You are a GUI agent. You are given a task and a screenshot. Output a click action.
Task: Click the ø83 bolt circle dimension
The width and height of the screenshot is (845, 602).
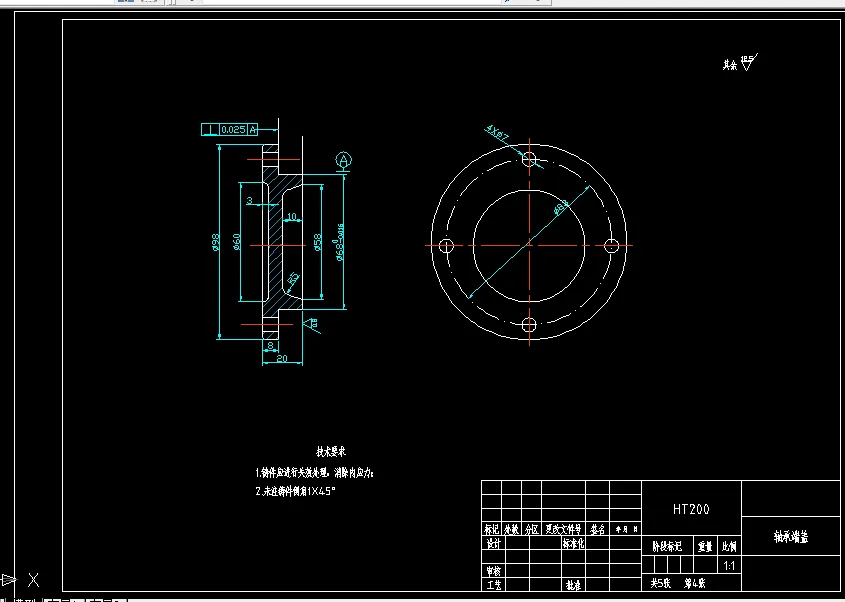pyautogui.click(x=561, y=207)
